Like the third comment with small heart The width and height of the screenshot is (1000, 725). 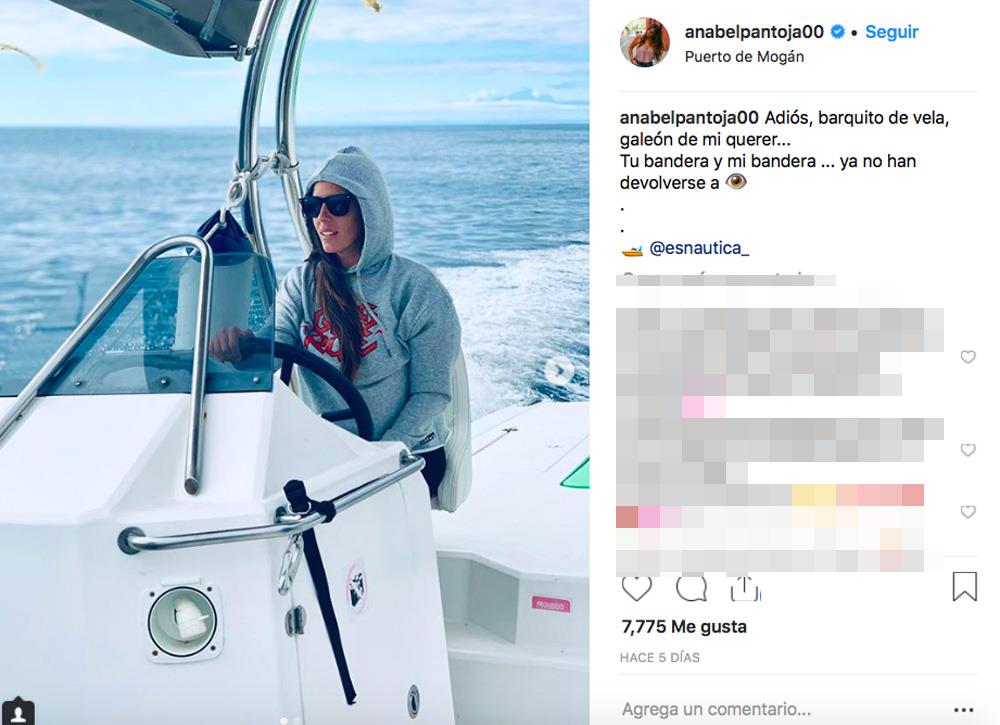968,512
